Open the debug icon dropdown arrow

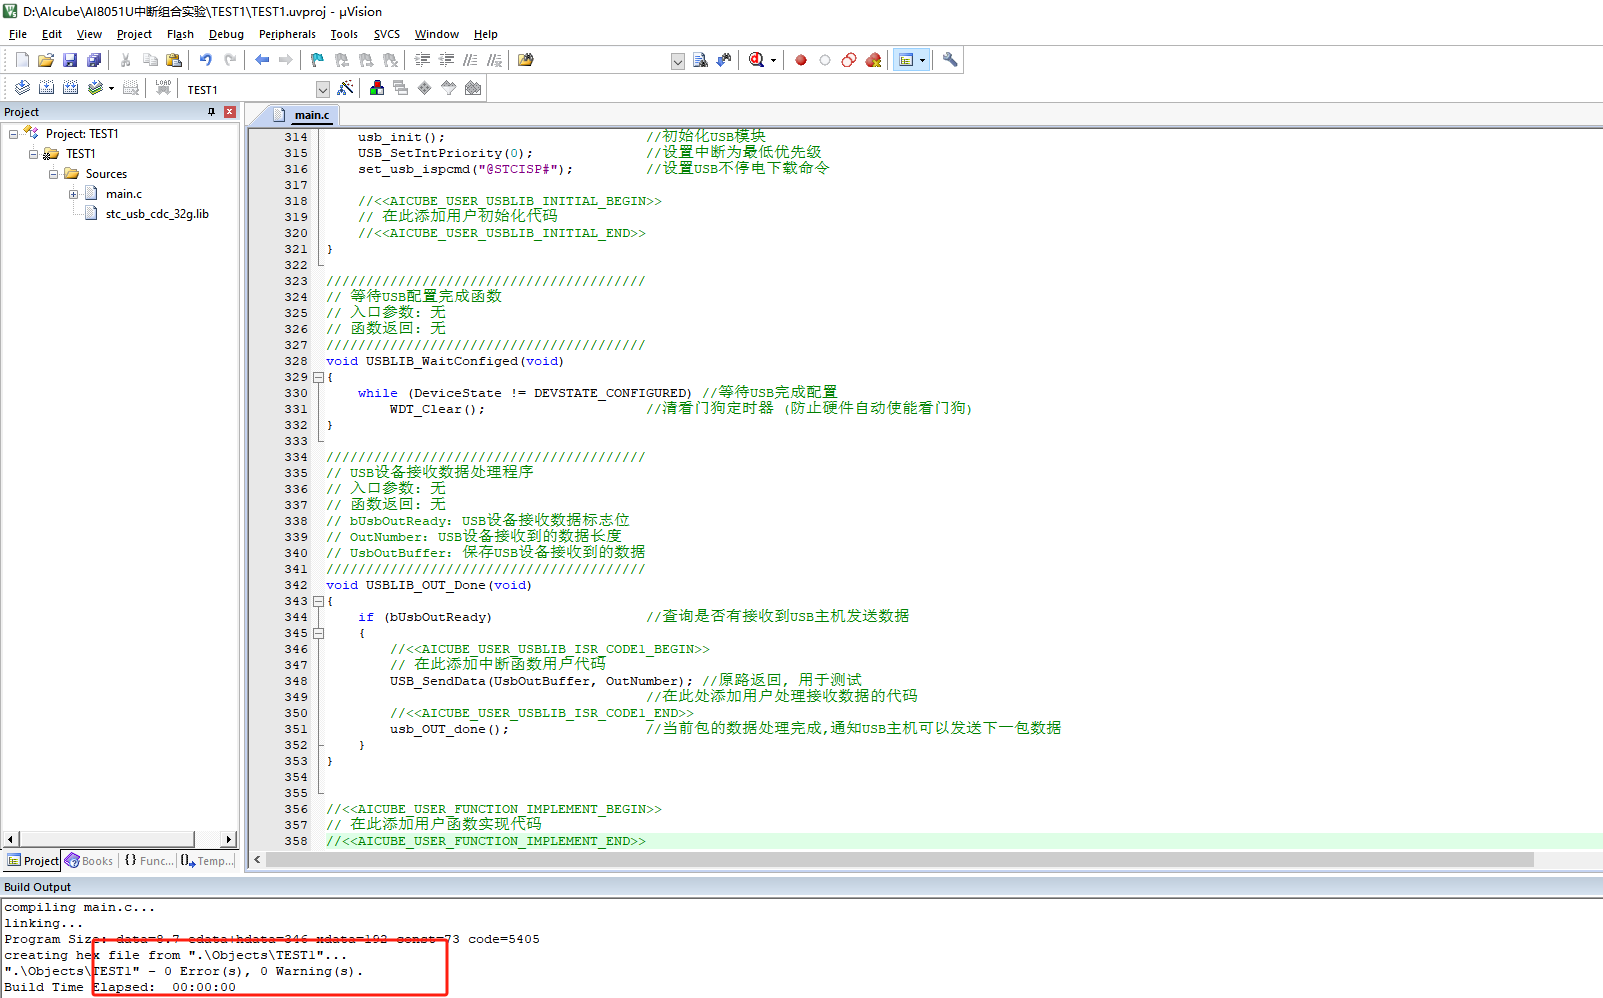[773, 61]
